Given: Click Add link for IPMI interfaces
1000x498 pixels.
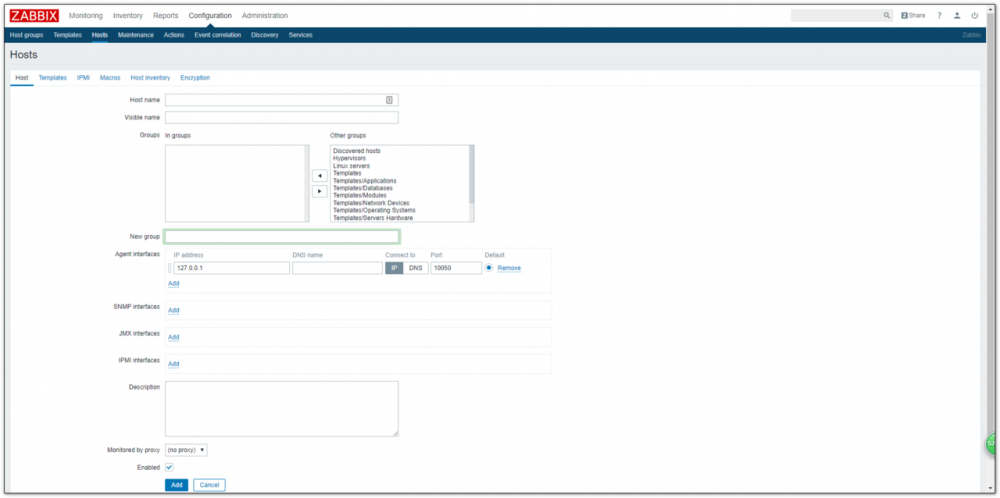Looking at the screenshot, I should 173,364.
